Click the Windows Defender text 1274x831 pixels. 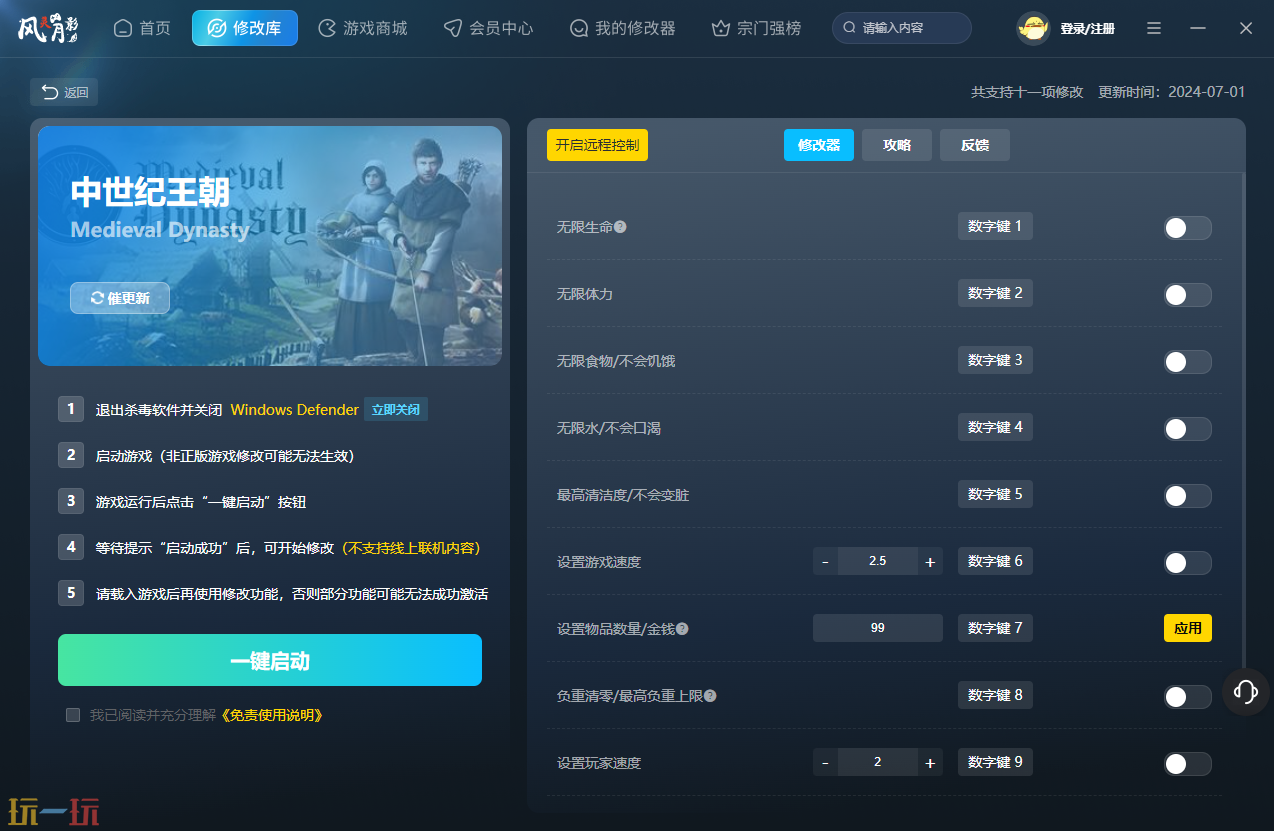294,410
